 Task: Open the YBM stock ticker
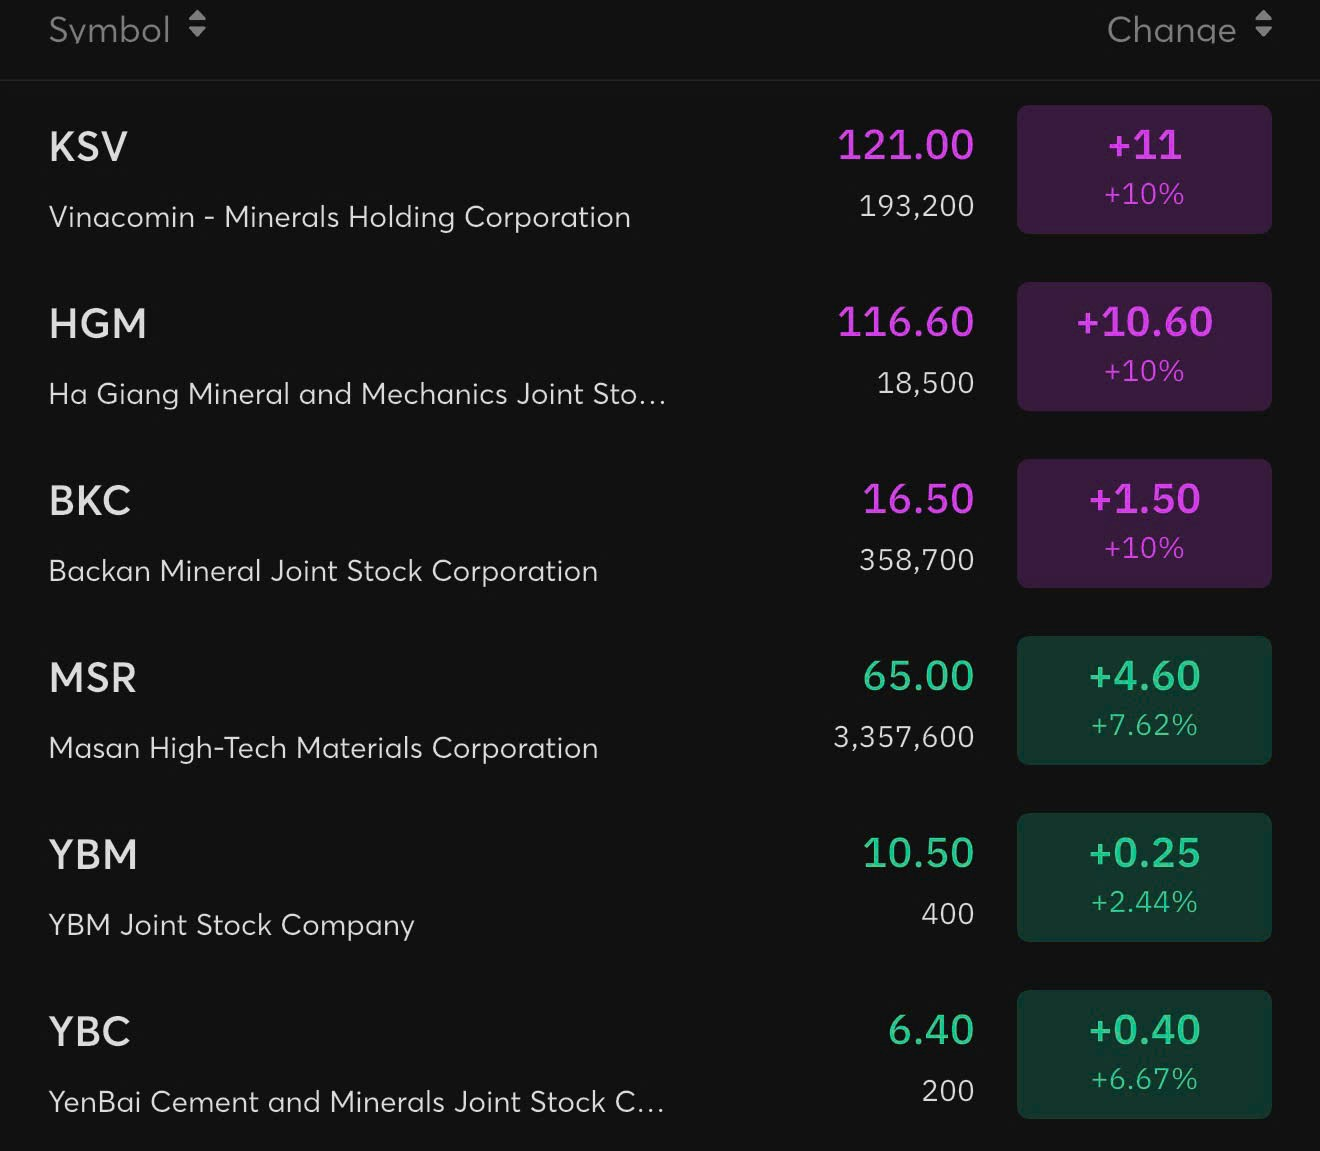click(93, 855)
